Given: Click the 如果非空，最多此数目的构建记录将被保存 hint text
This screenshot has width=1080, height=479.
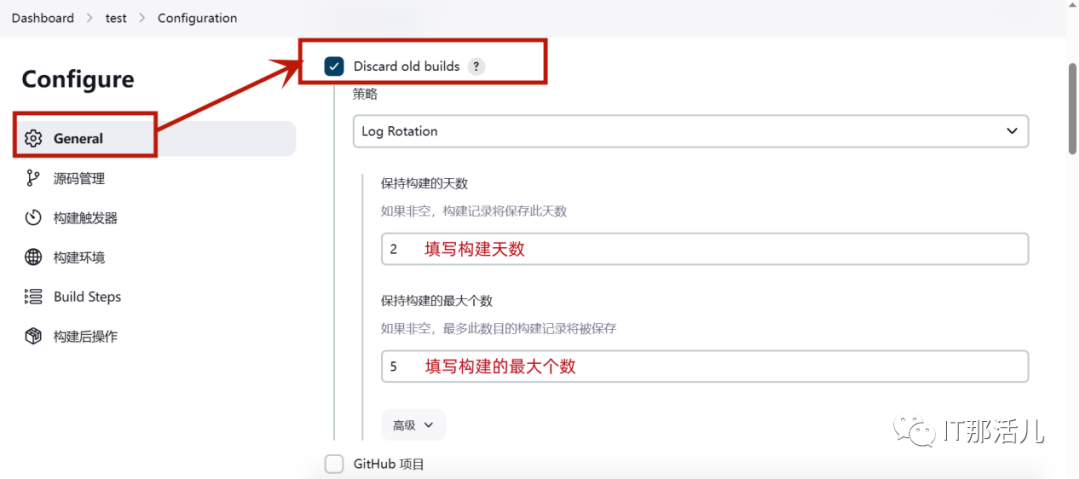Looking at the screenshot, I should 499,329.
